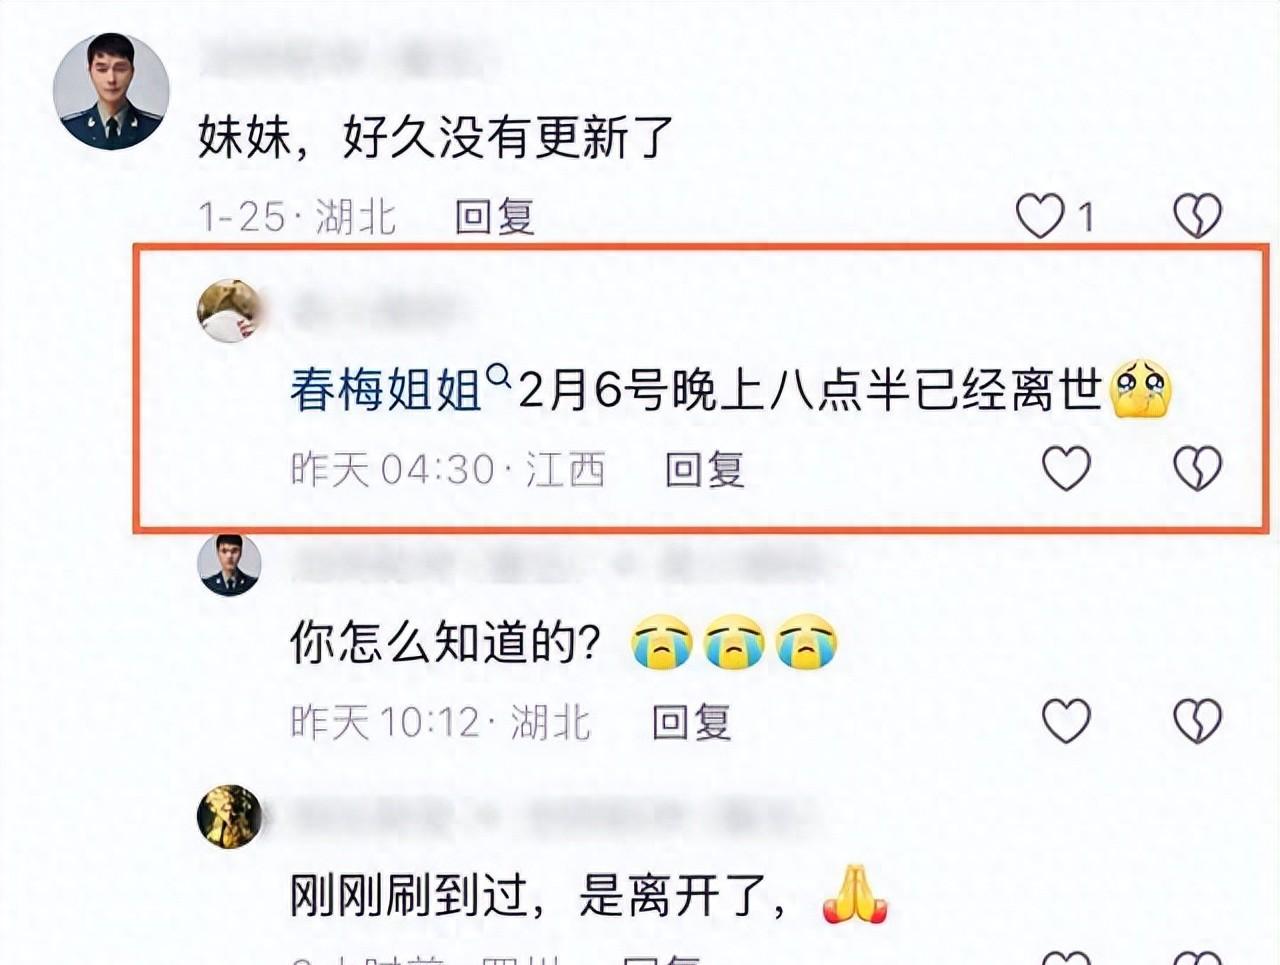Reply to the 1-25 湖北 comment
The image size is (1280, 965).
[x=495, y=216]
